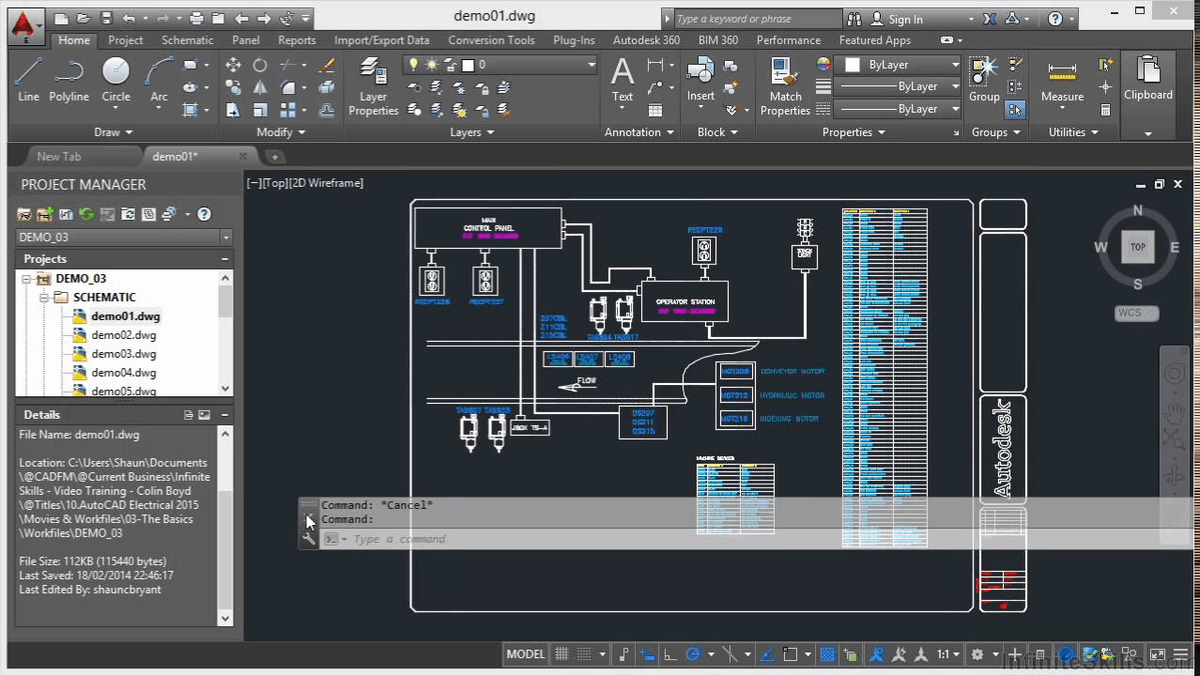Open Project Manager help
The width and height of the screenshot is (1200, 676).
click(203, 213)
